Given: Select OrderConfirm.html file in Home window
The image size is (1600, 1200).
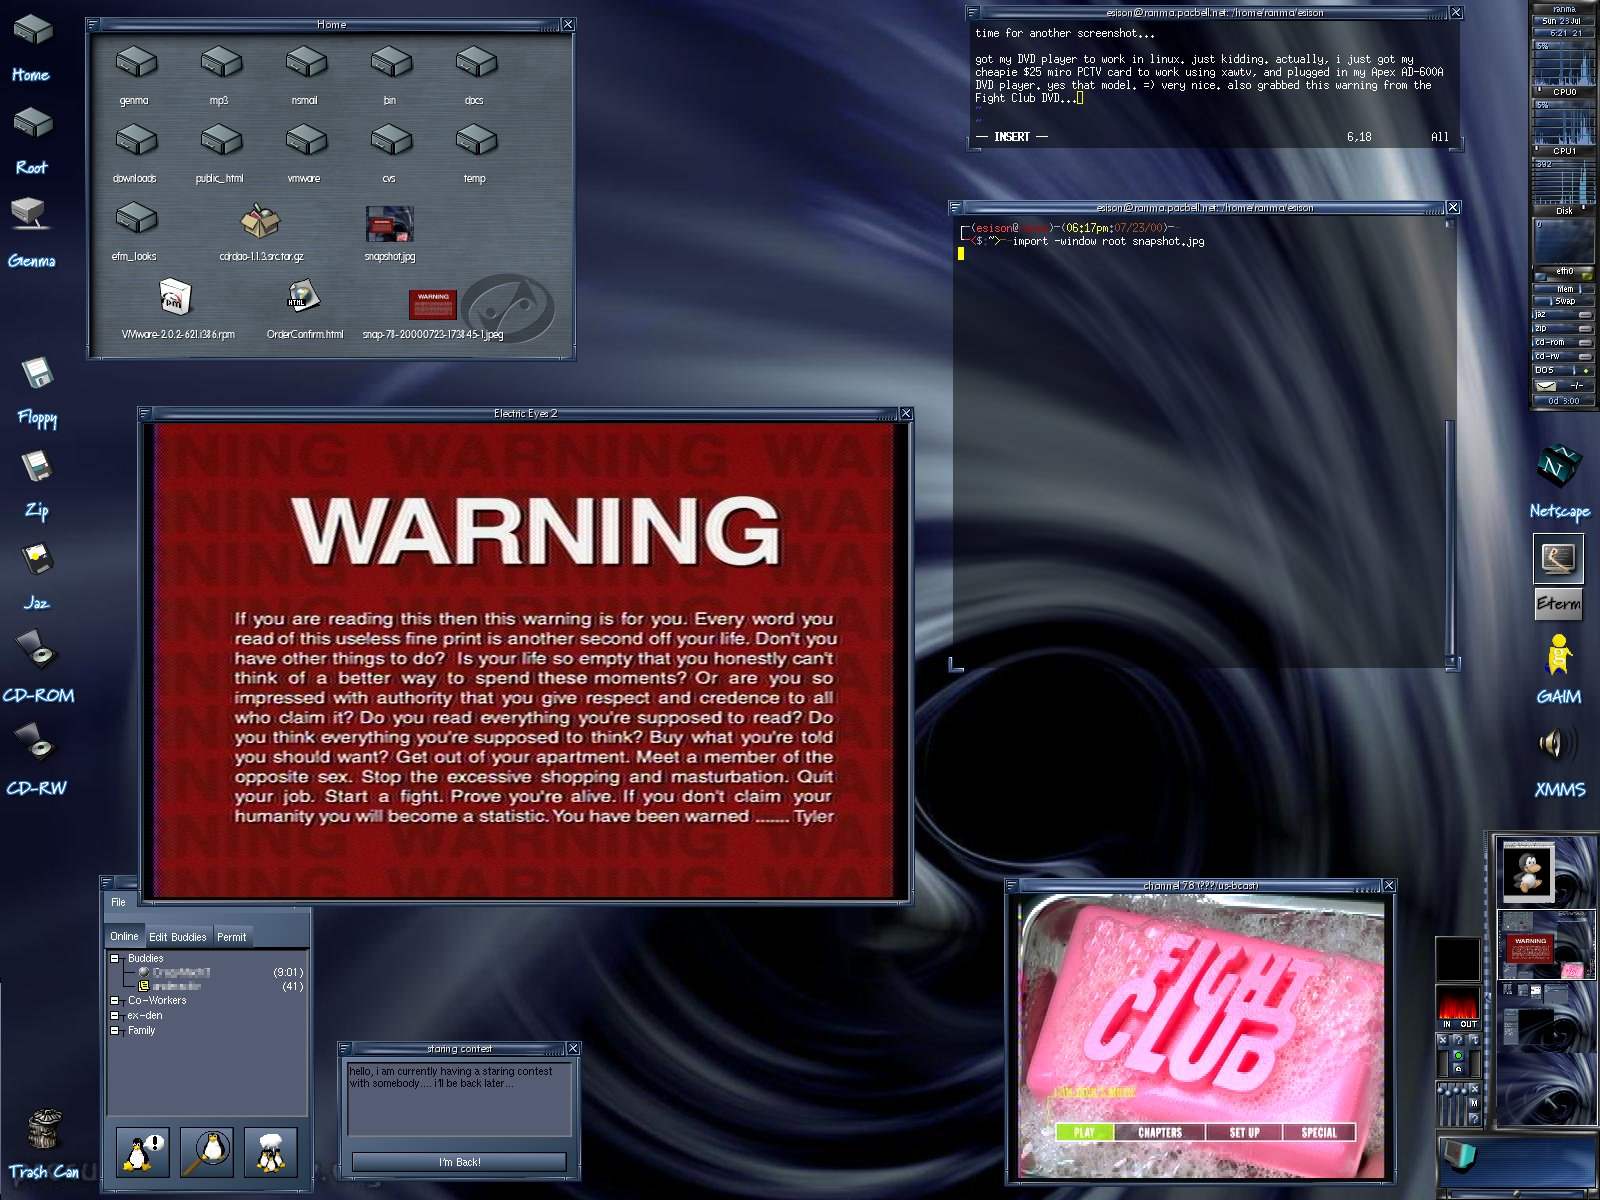Looking at the screenshot, I should 303,297.
